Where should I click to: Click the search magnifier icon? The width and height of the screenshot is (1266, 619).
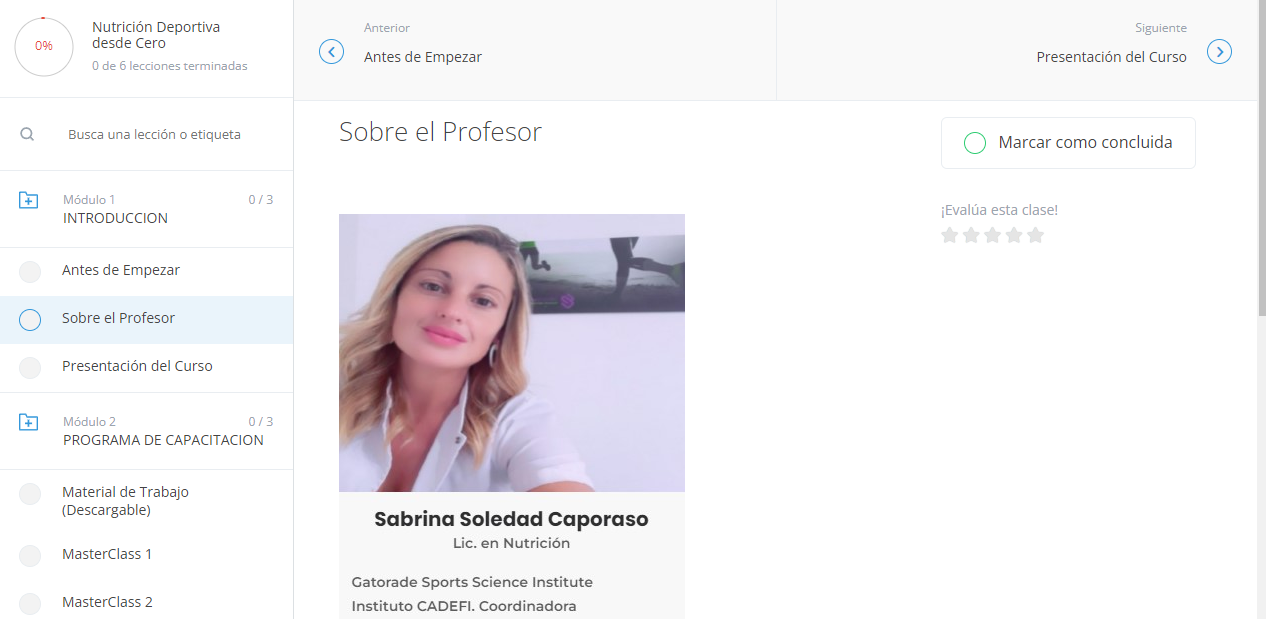pos(27,134)
